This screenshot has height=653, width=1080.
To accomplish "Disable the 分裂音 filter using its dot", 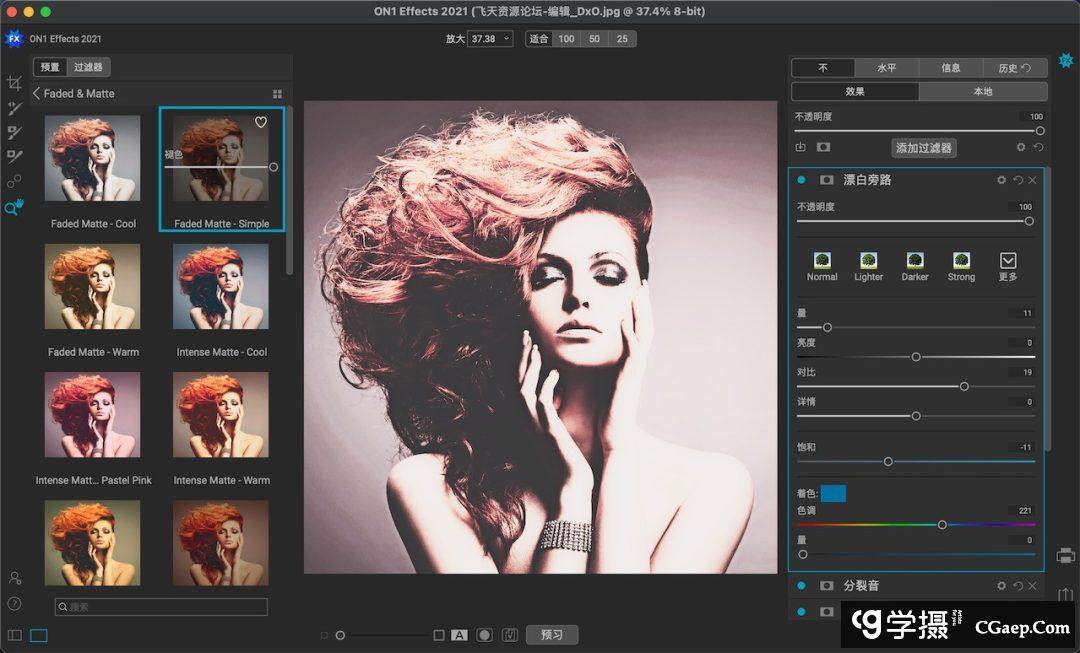I will [802, 586].
